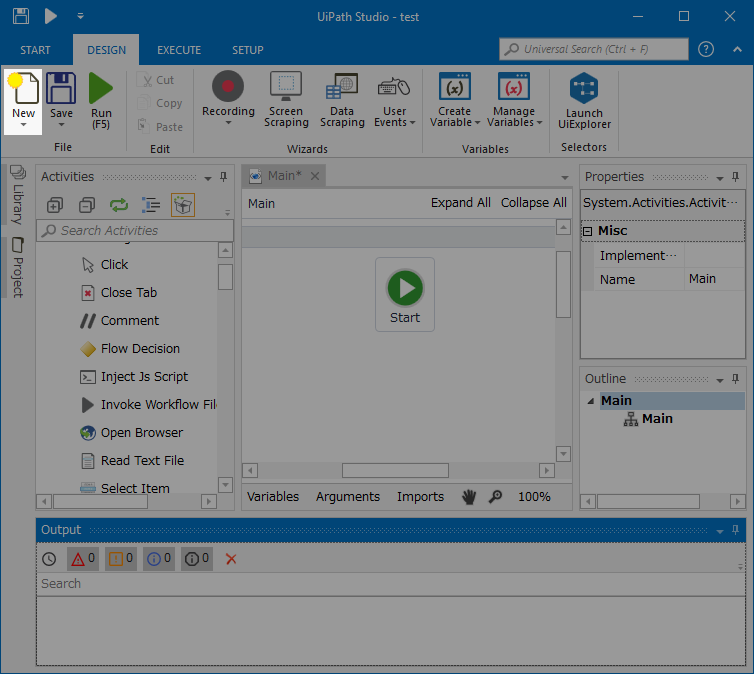Open the Arguments bottom tab
Viewport: 754px width, 674px height.
(x=348, y=497)
